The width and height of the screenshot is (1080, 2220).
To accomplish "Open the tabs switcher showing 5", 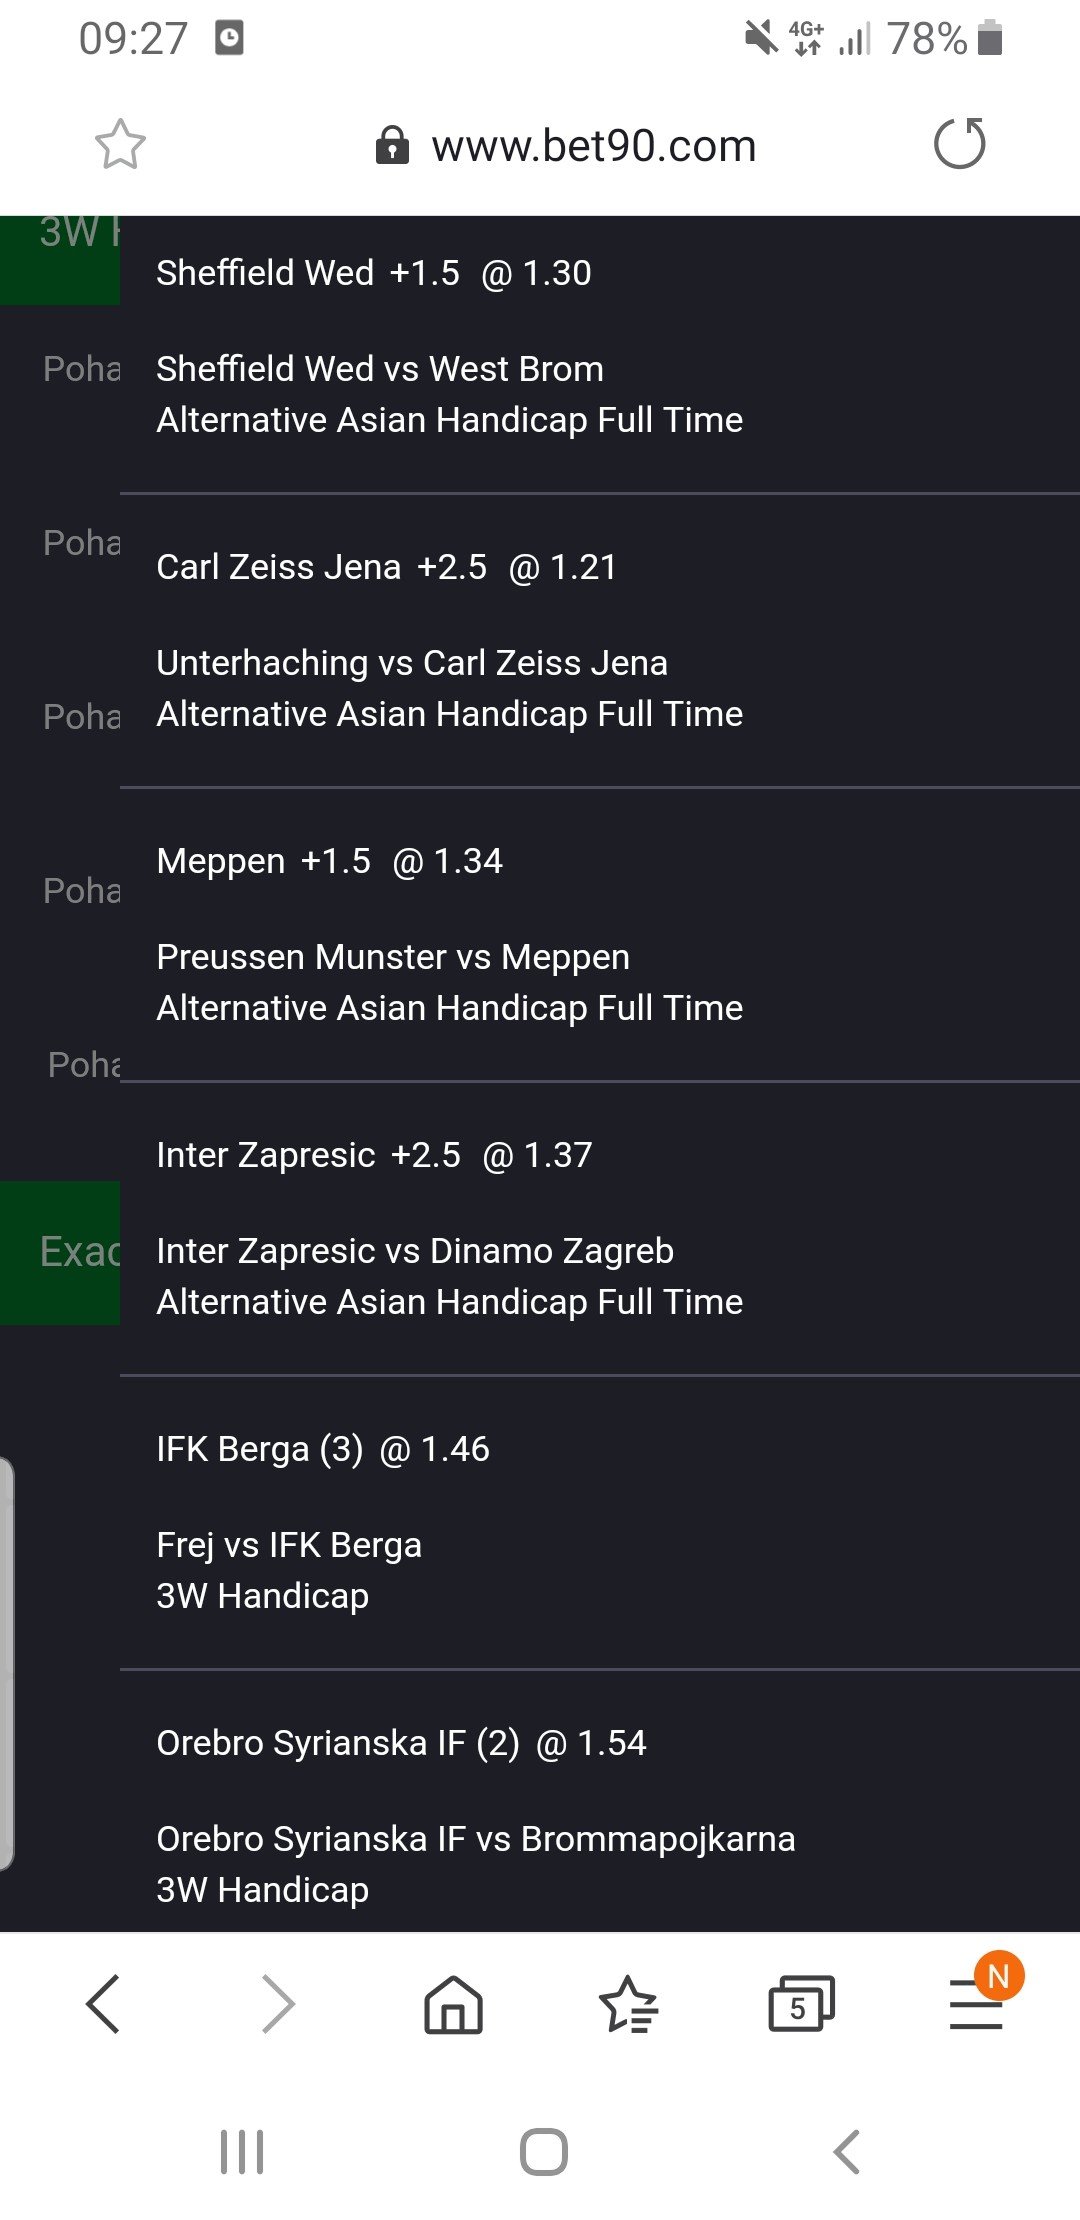I will (x=800, y=2004).
